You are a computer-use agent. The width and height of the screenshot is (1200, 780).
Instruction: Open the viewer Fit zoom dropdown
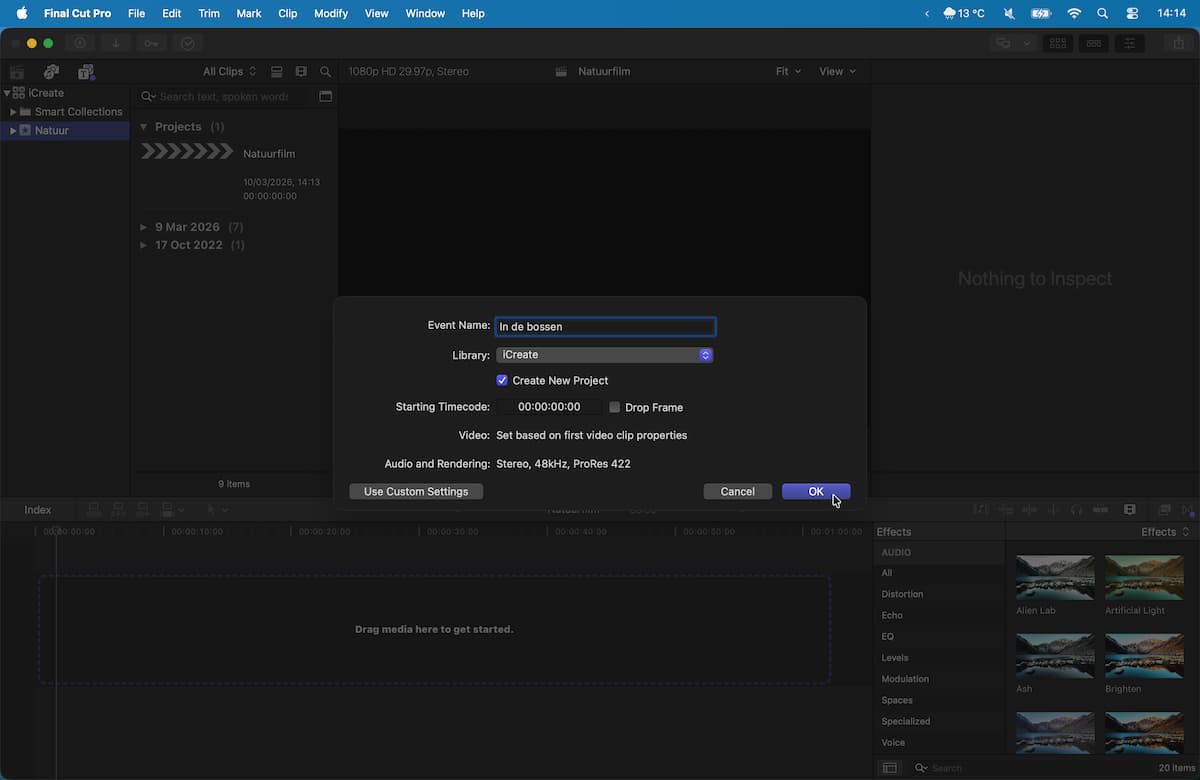click(789, 71)
